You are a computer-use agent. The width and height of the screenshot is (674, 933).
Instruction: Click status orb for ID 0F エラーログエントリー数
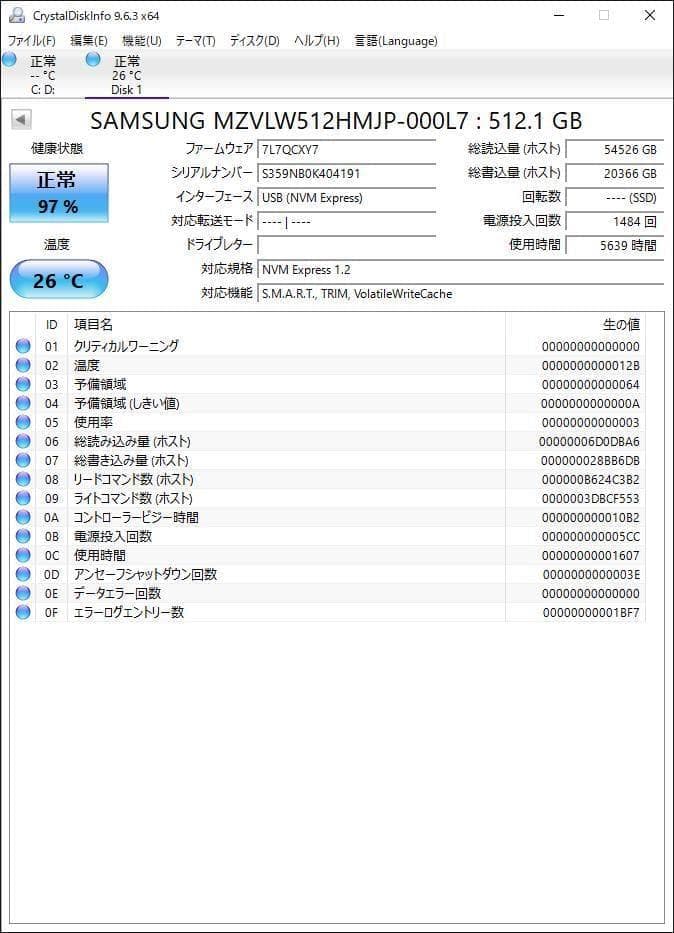23,612
